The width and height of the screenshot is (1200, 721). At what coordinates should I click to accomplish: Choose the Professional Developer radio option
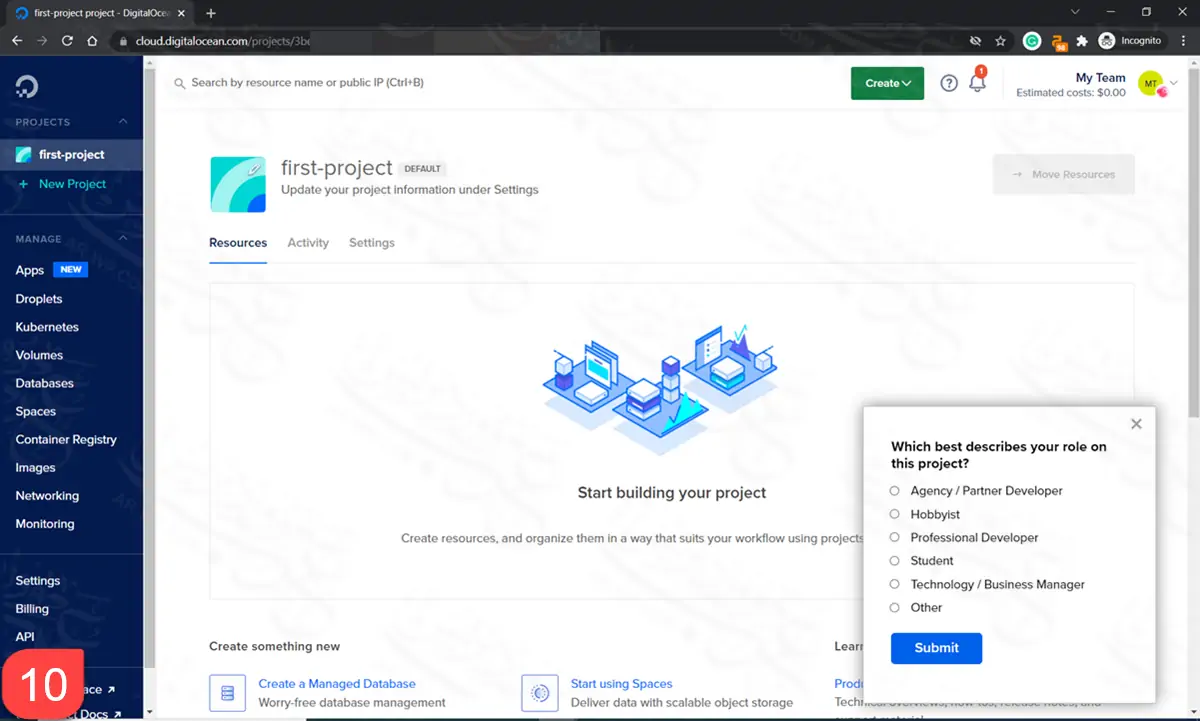coord(895,537)
